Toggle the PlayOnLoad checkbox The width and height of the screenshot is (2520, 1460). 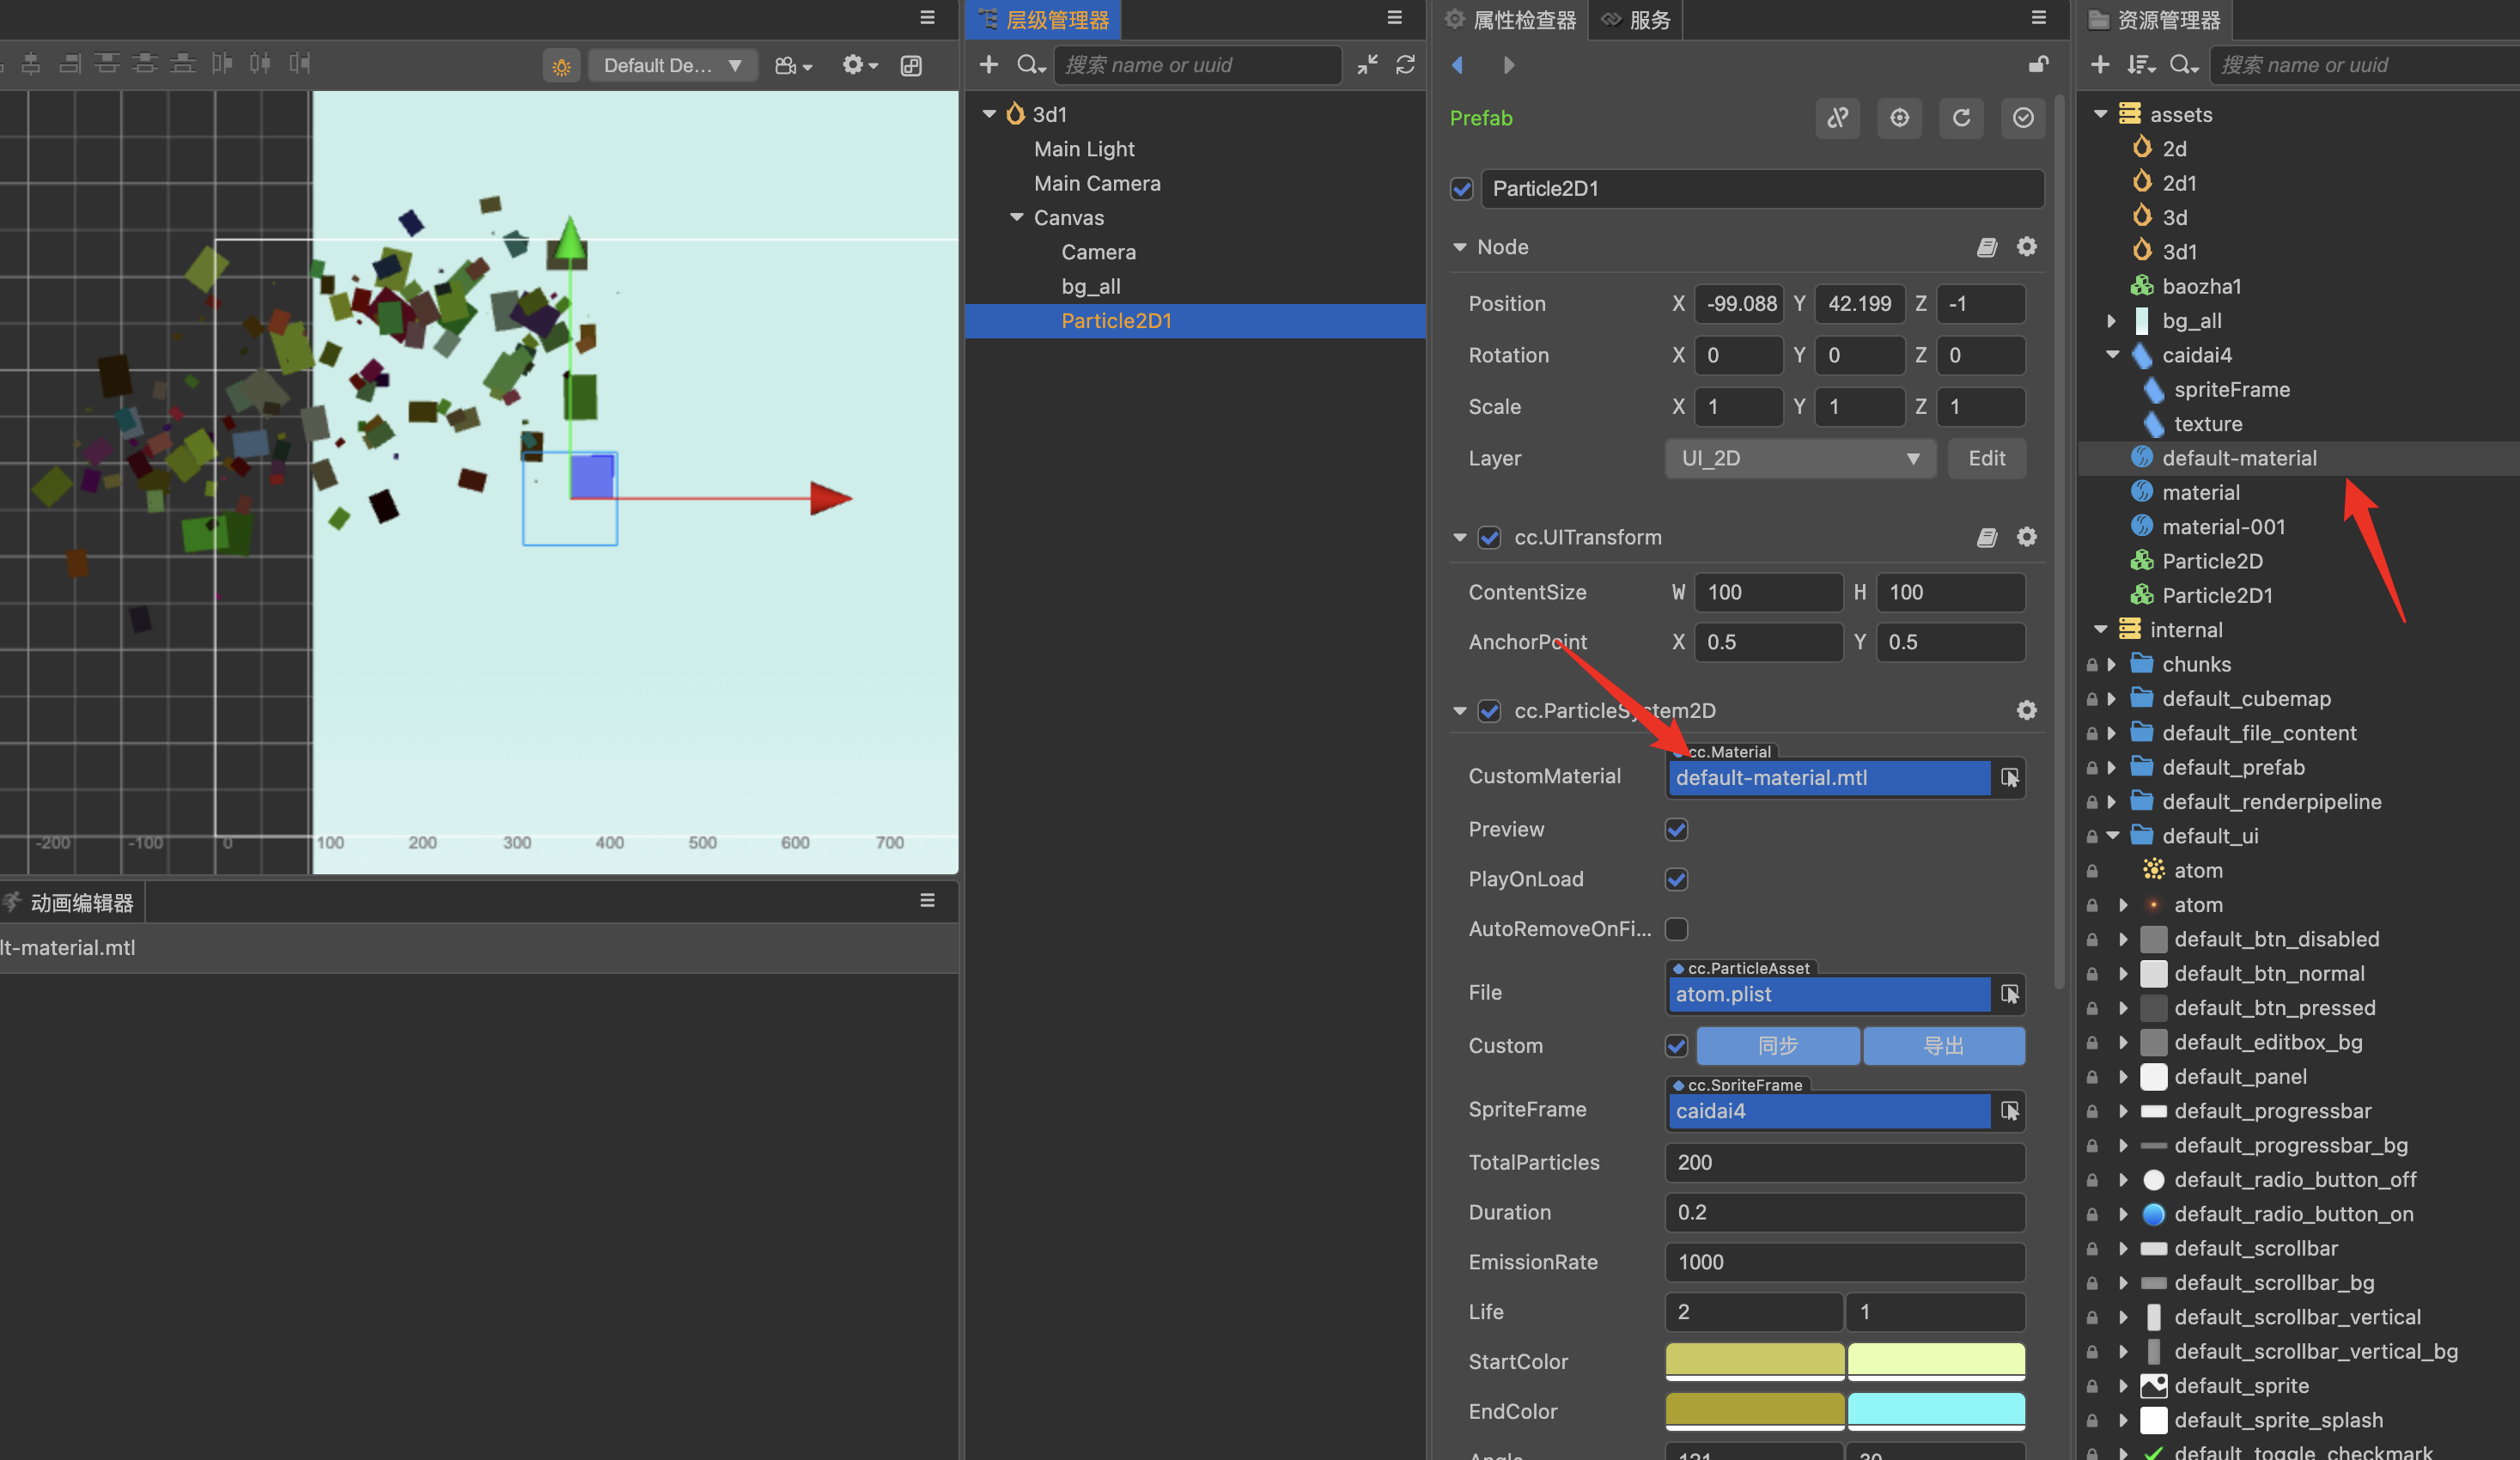pos(1677,879)
